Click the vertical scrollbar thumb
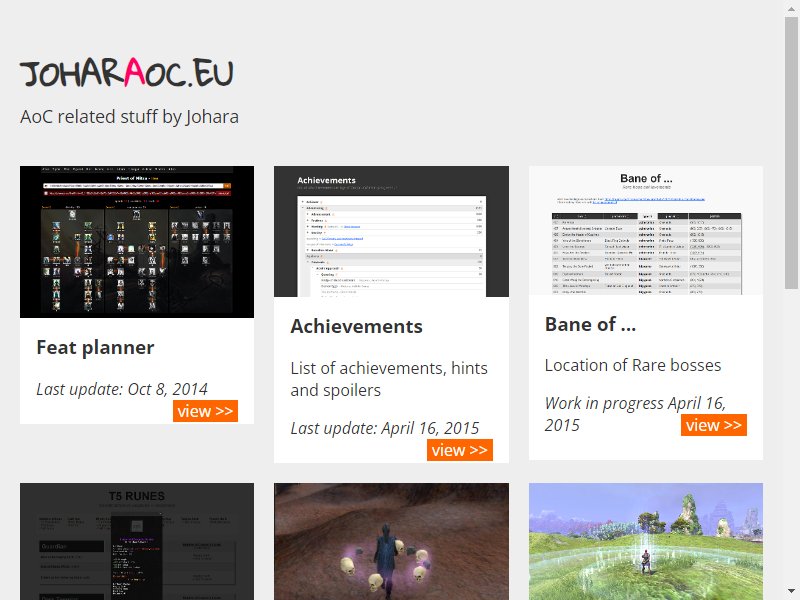Viewport: 800px width, 600px height. 791,153
